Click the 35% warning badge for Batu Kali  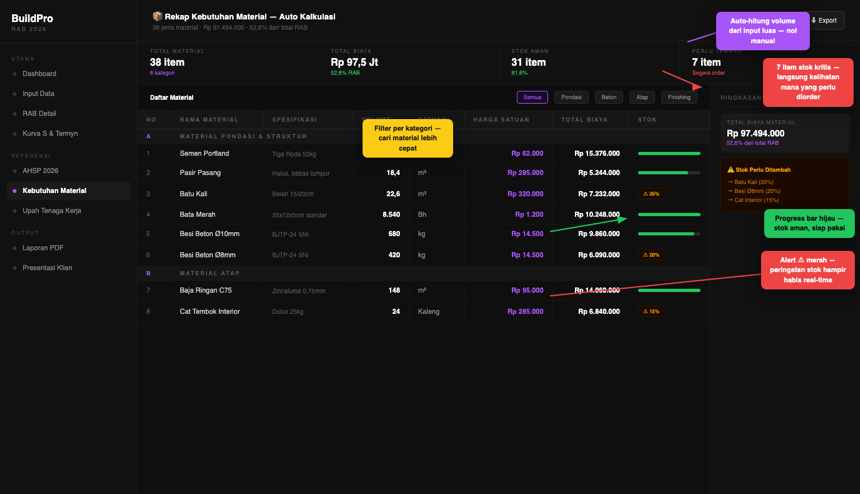tap(651, 194)
